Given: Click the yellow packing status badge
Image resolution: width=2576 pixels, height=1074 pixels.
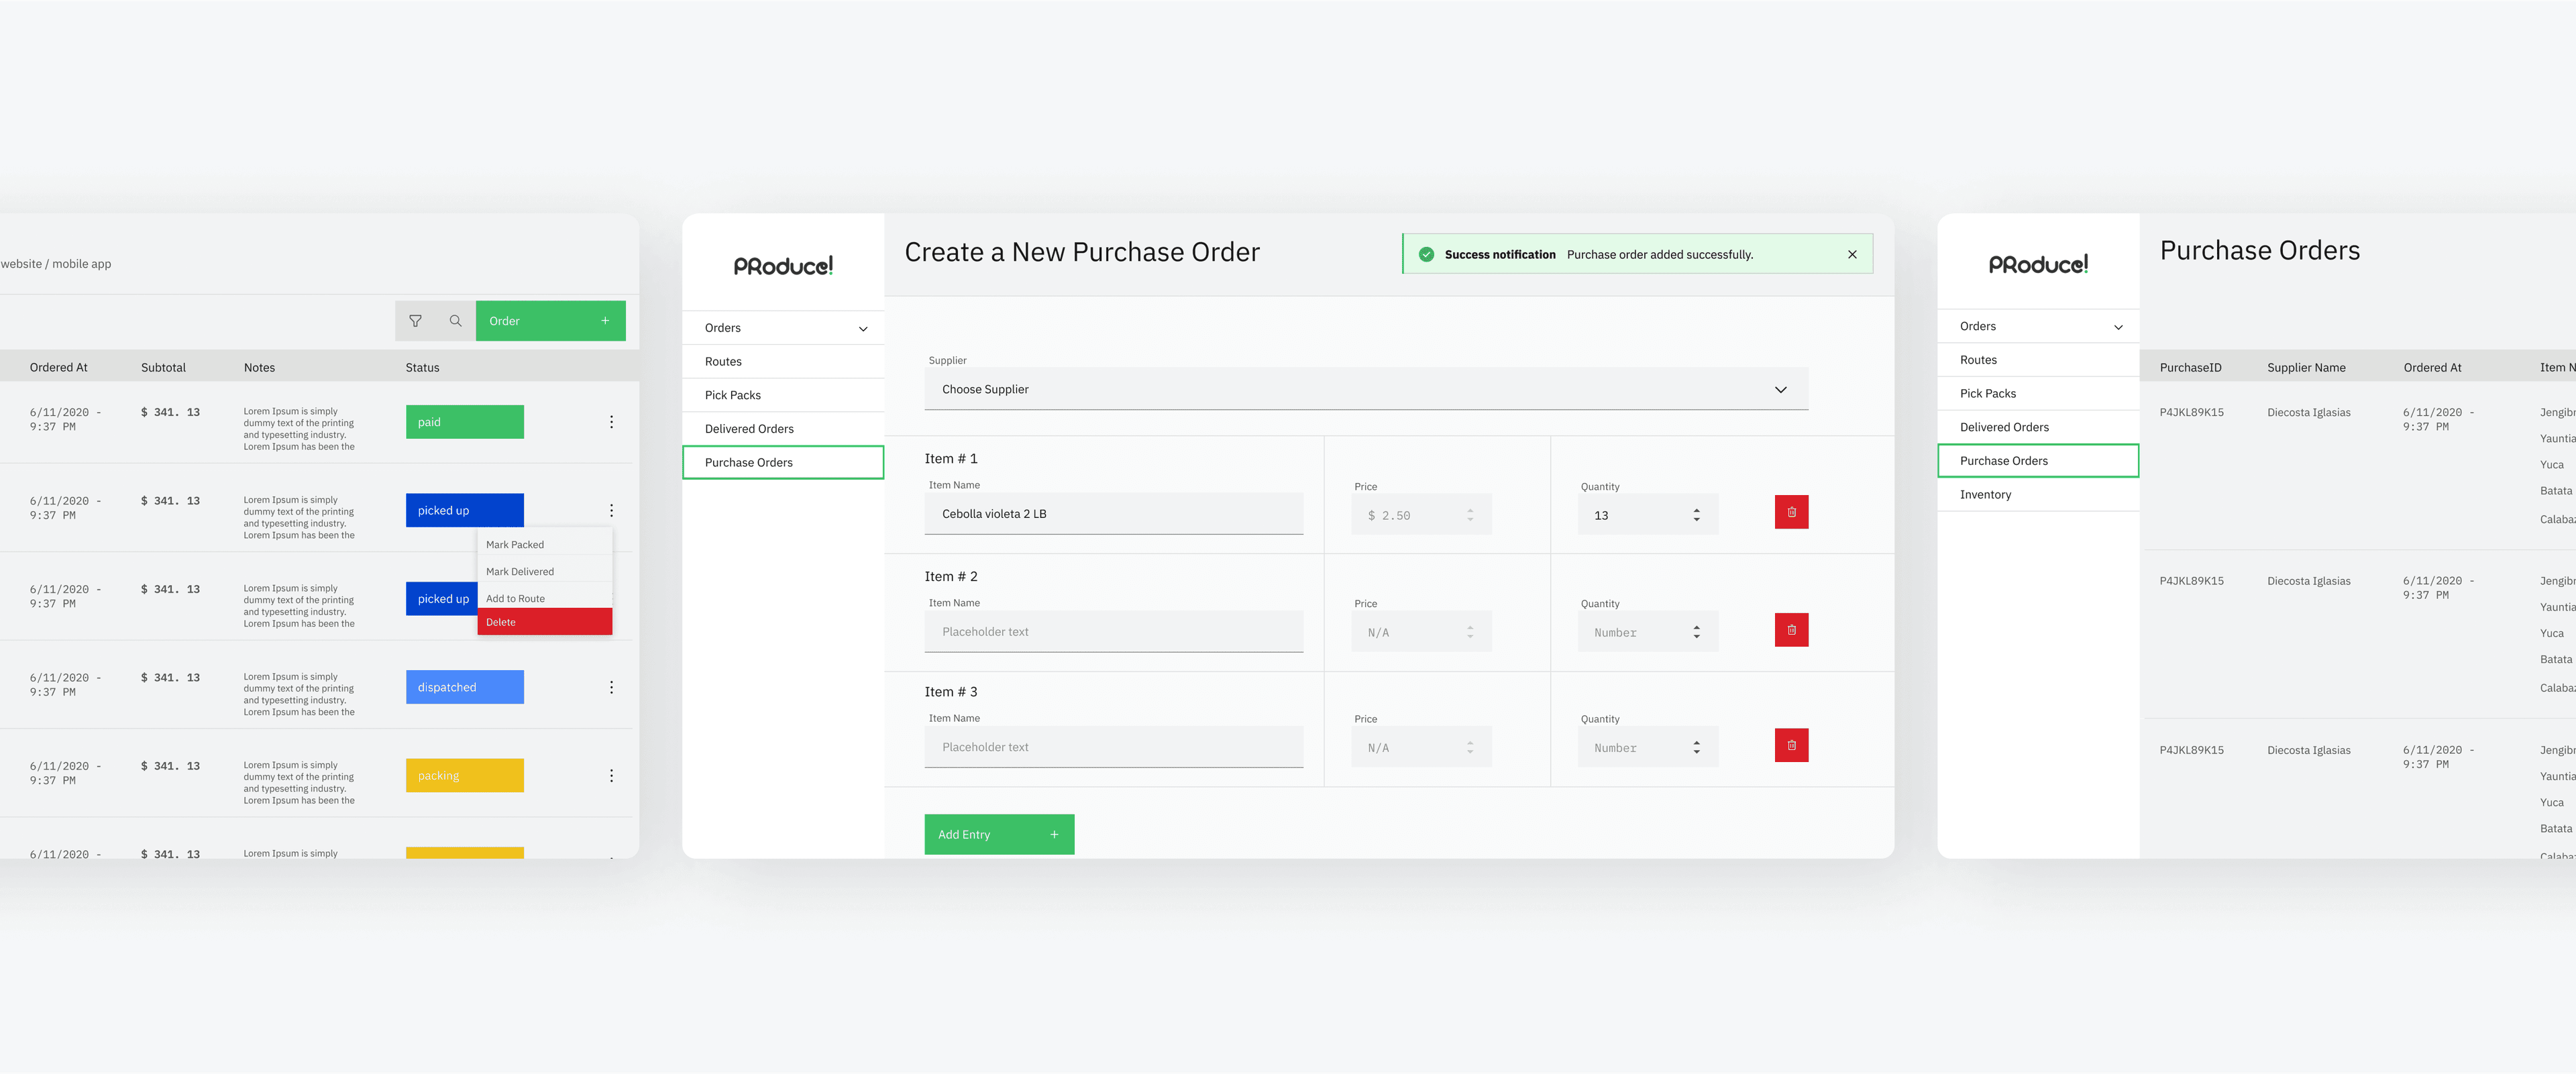Looking at the screenshot, I should 465,776.
